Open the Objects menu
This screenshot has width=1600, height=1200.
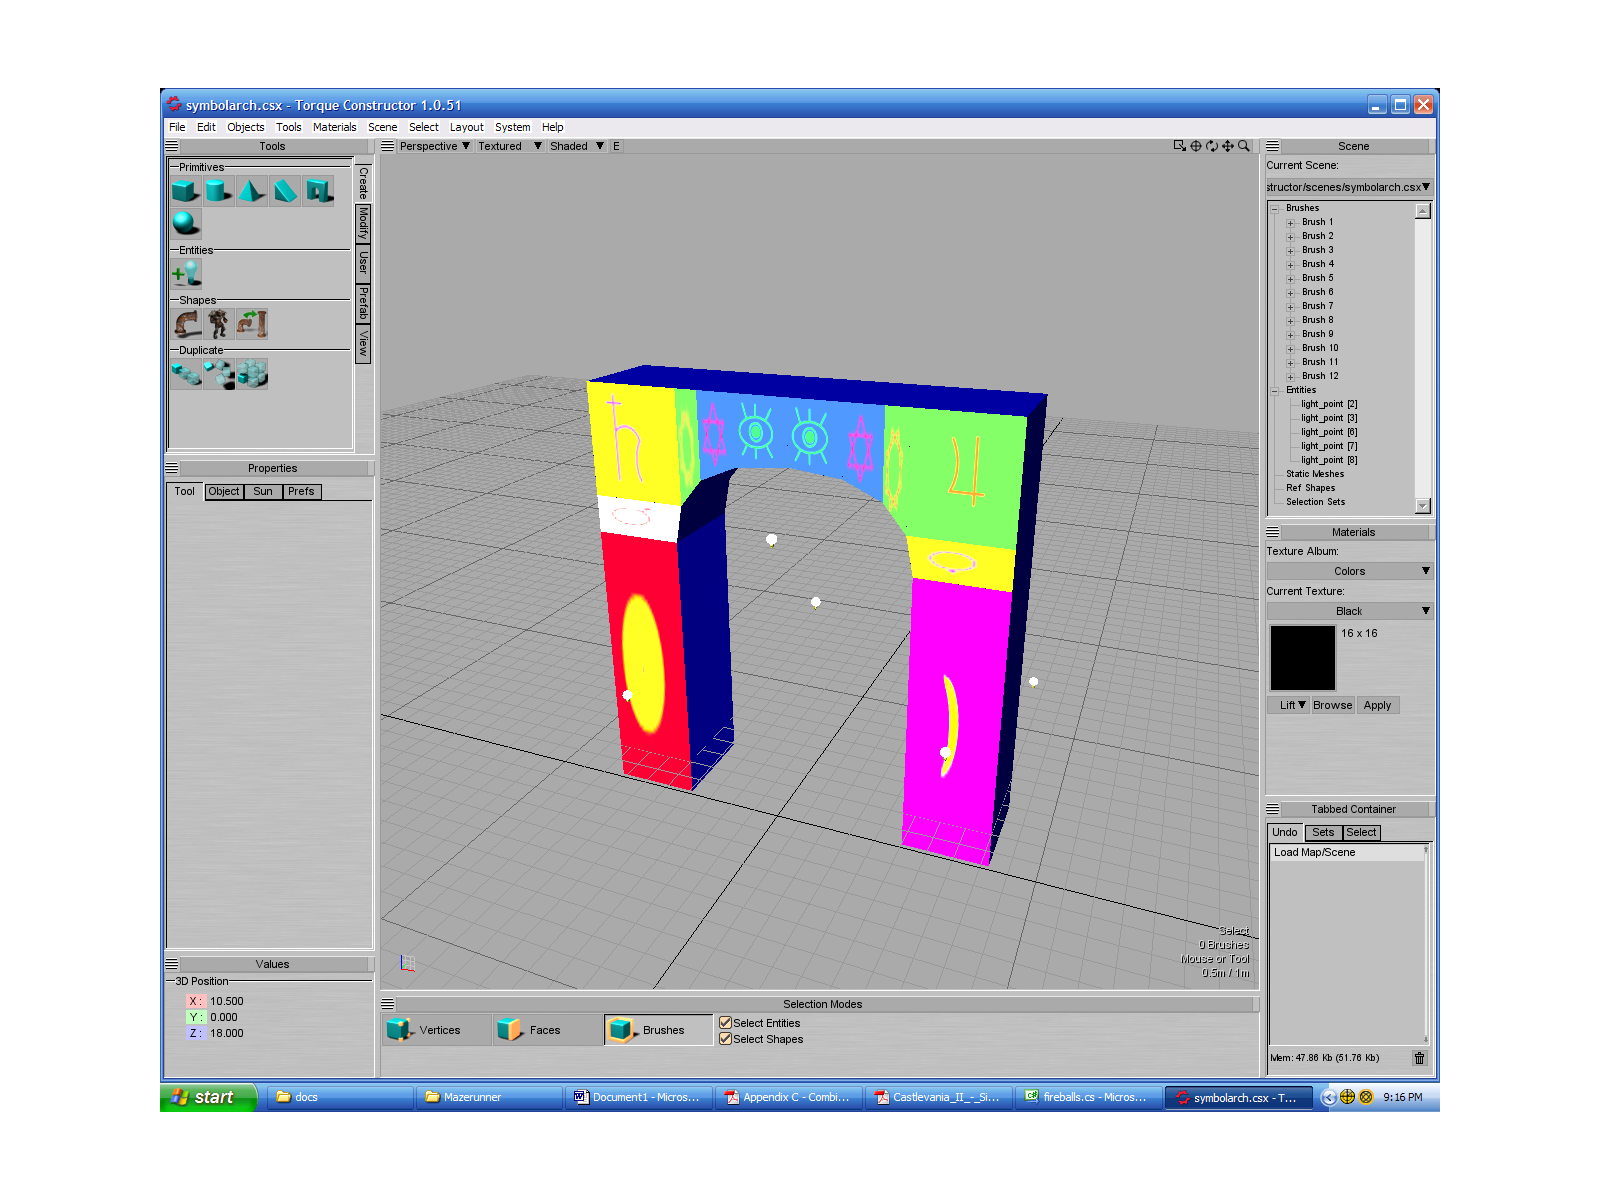pyautogui.click(x=246, y=127)
